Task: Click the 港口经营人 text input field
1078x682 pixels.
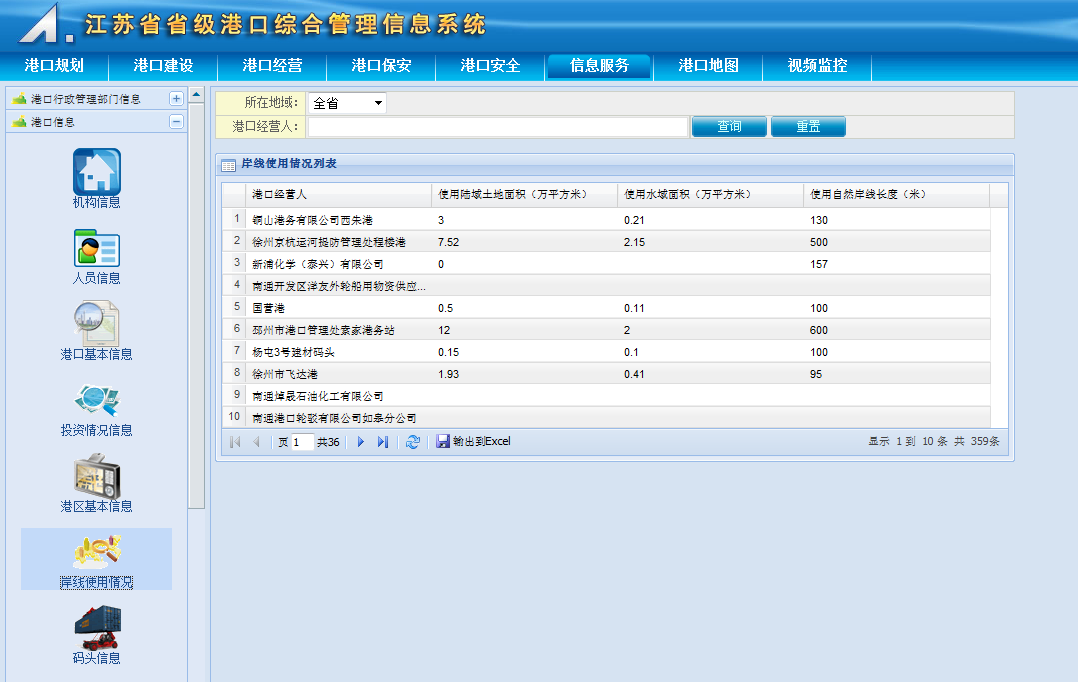Action: point(497,127)
